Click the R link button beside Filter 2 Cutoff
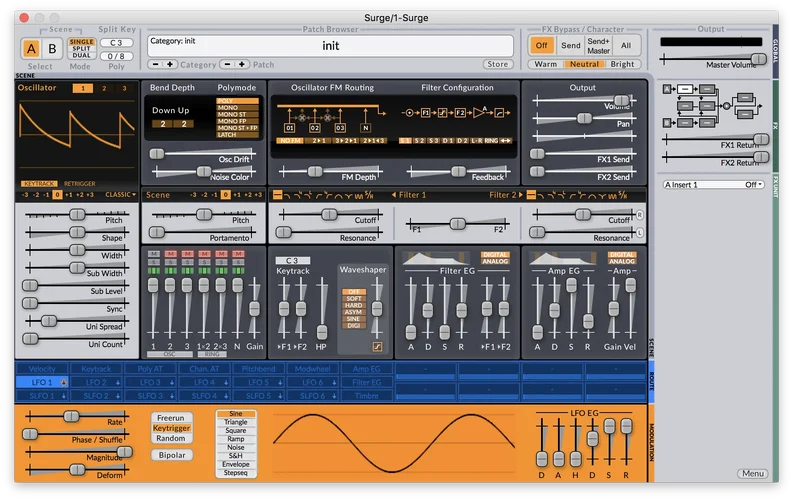Image resolution: width=793 pixels, height=500 pixels. point(640,215)
